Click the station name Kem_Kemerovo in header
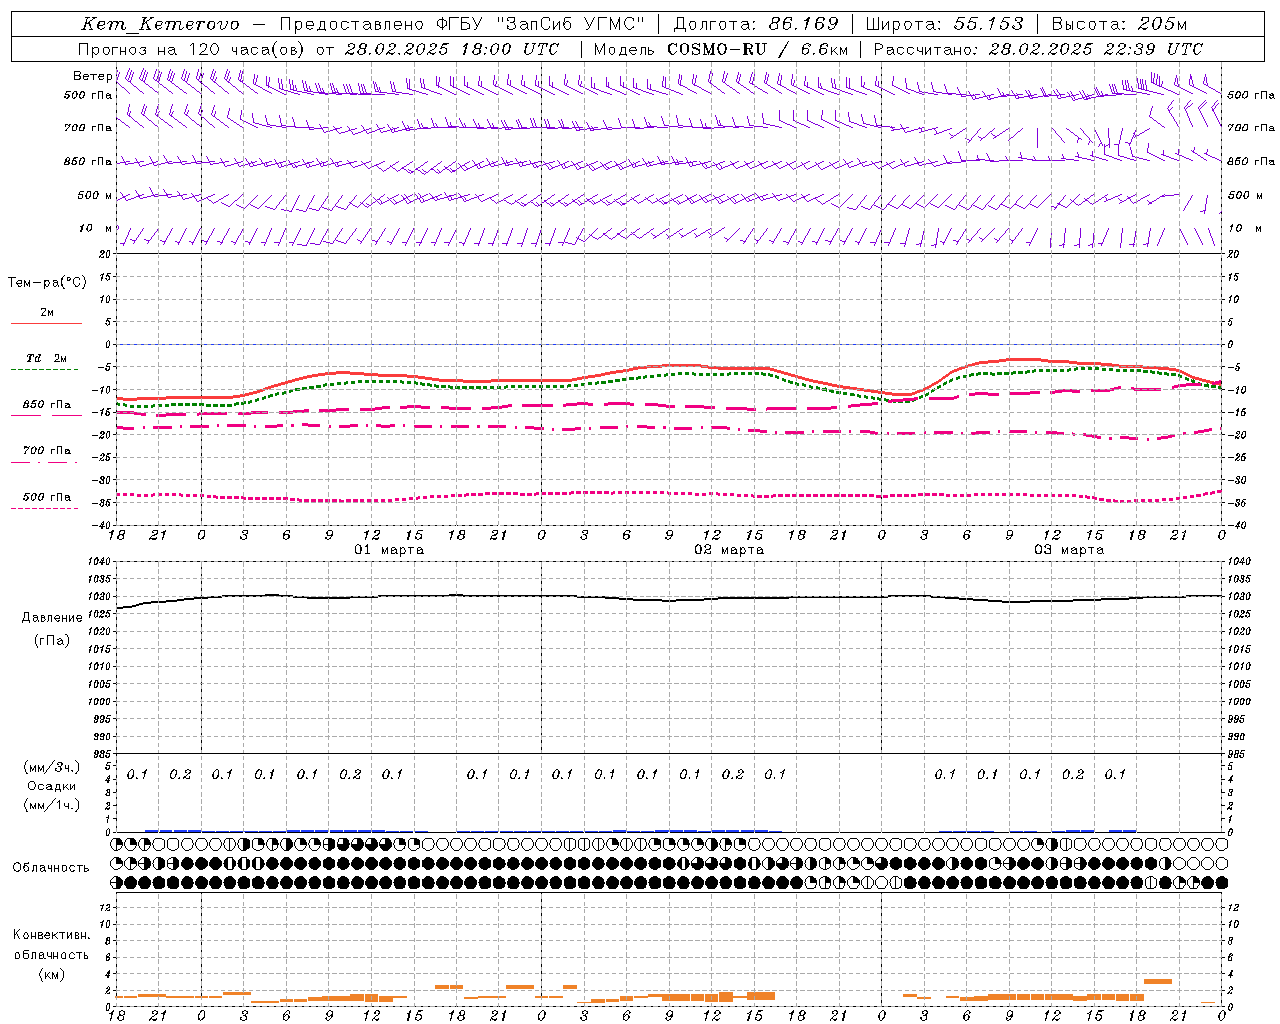Screen dimensions: 1280x1024 [x=160, y=24]
